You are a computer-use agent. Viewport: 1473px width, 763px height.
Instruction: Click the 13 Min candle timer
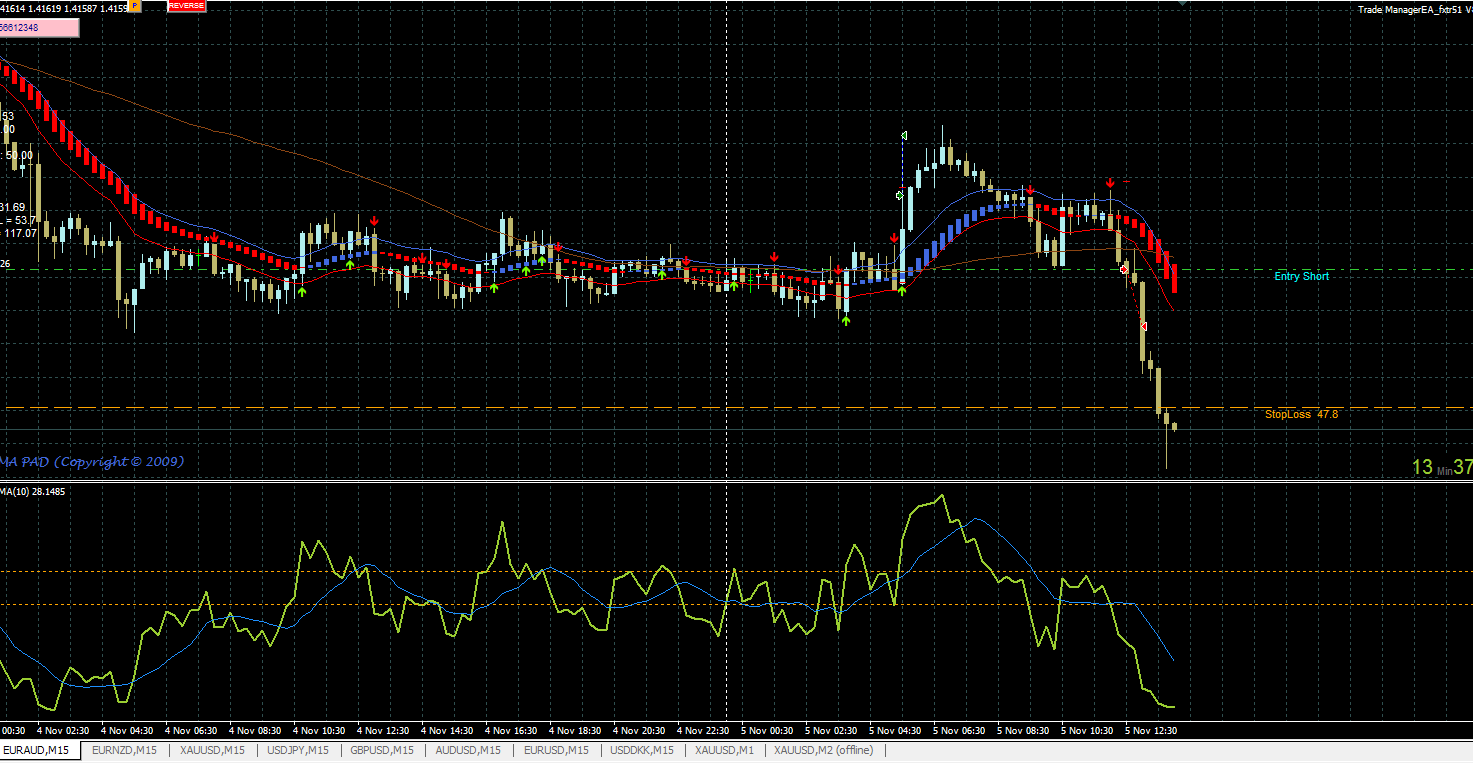tap(1442, 467)
